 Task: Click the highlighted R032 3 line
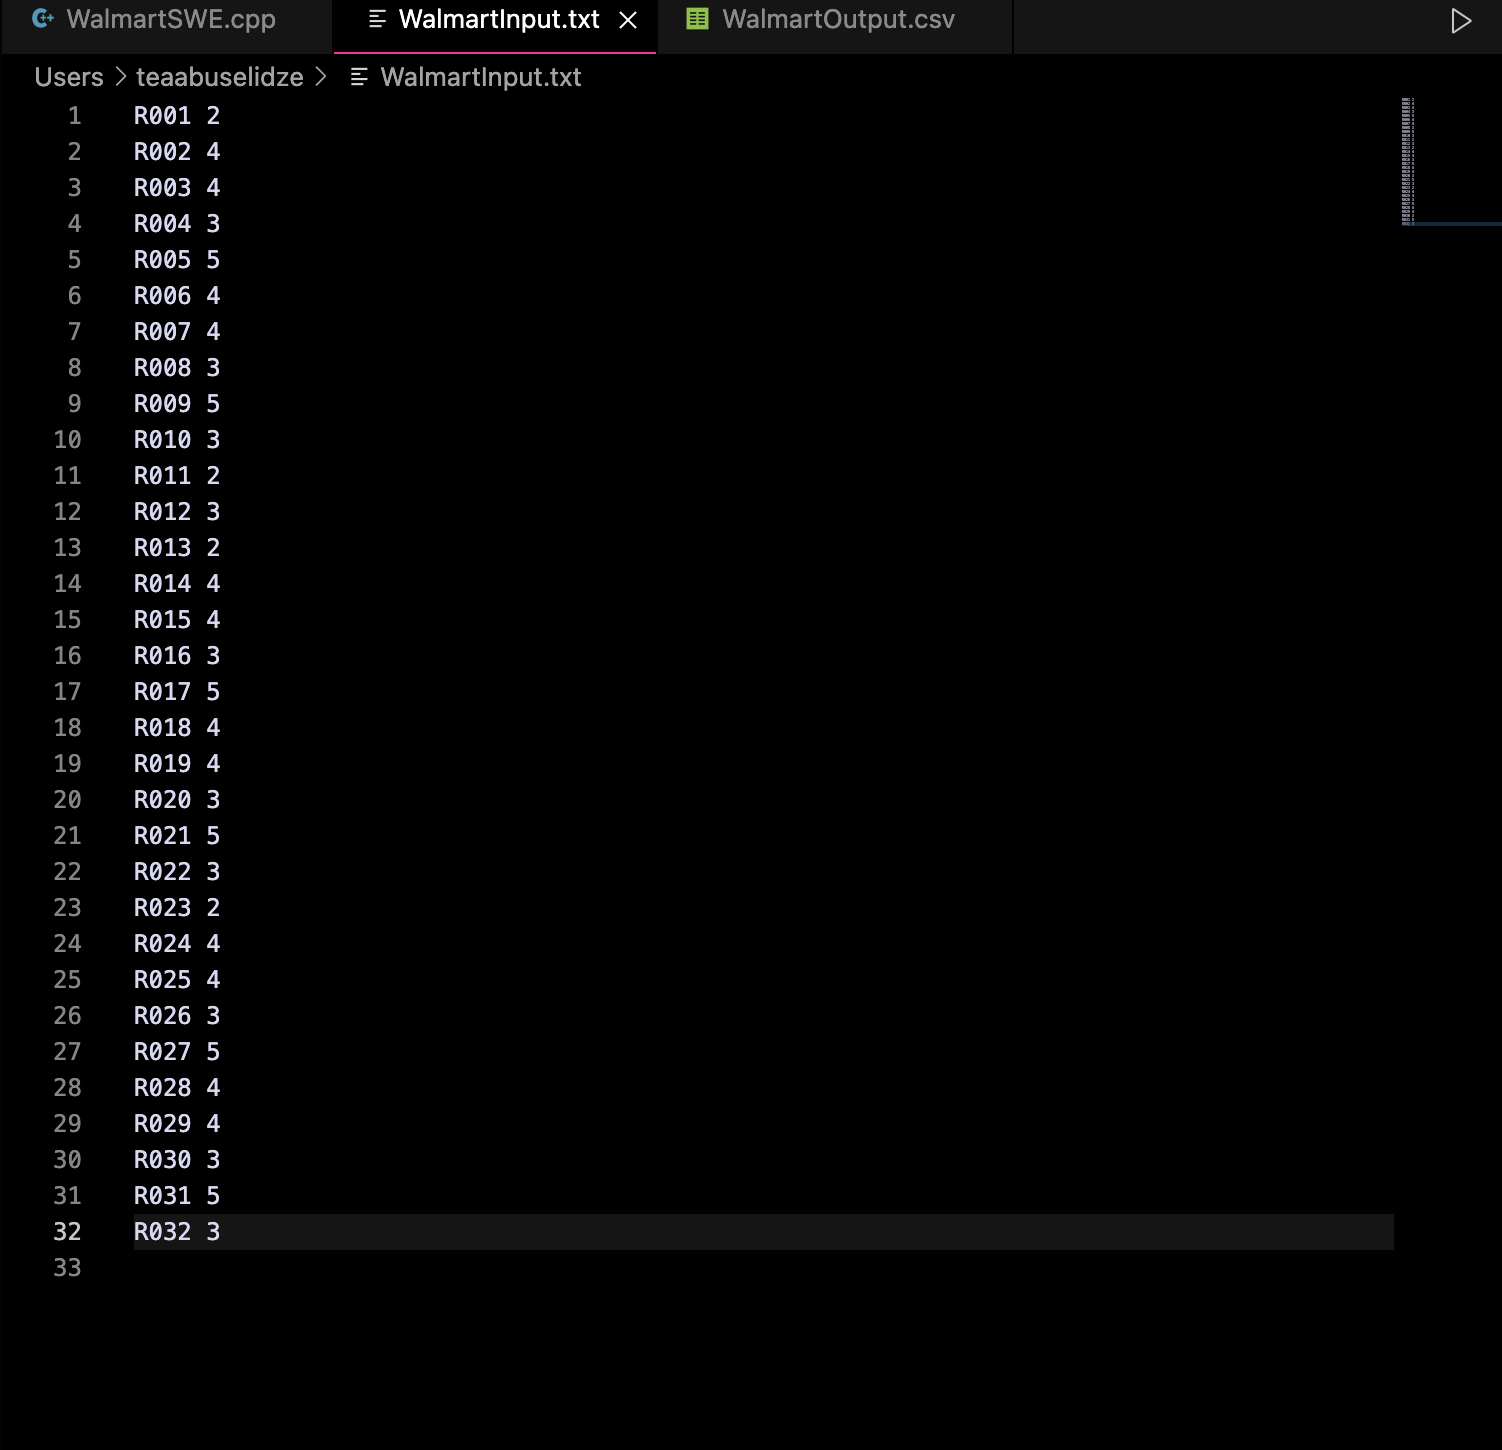coord(177,1232)
